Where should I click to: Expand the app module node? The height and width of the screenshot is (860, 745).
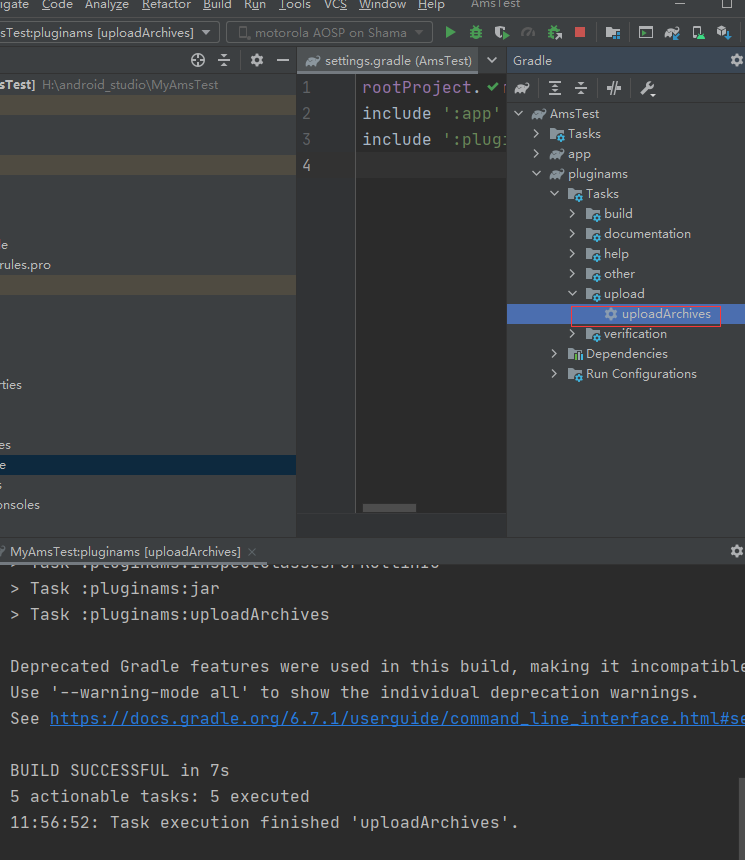coord(537,154)
